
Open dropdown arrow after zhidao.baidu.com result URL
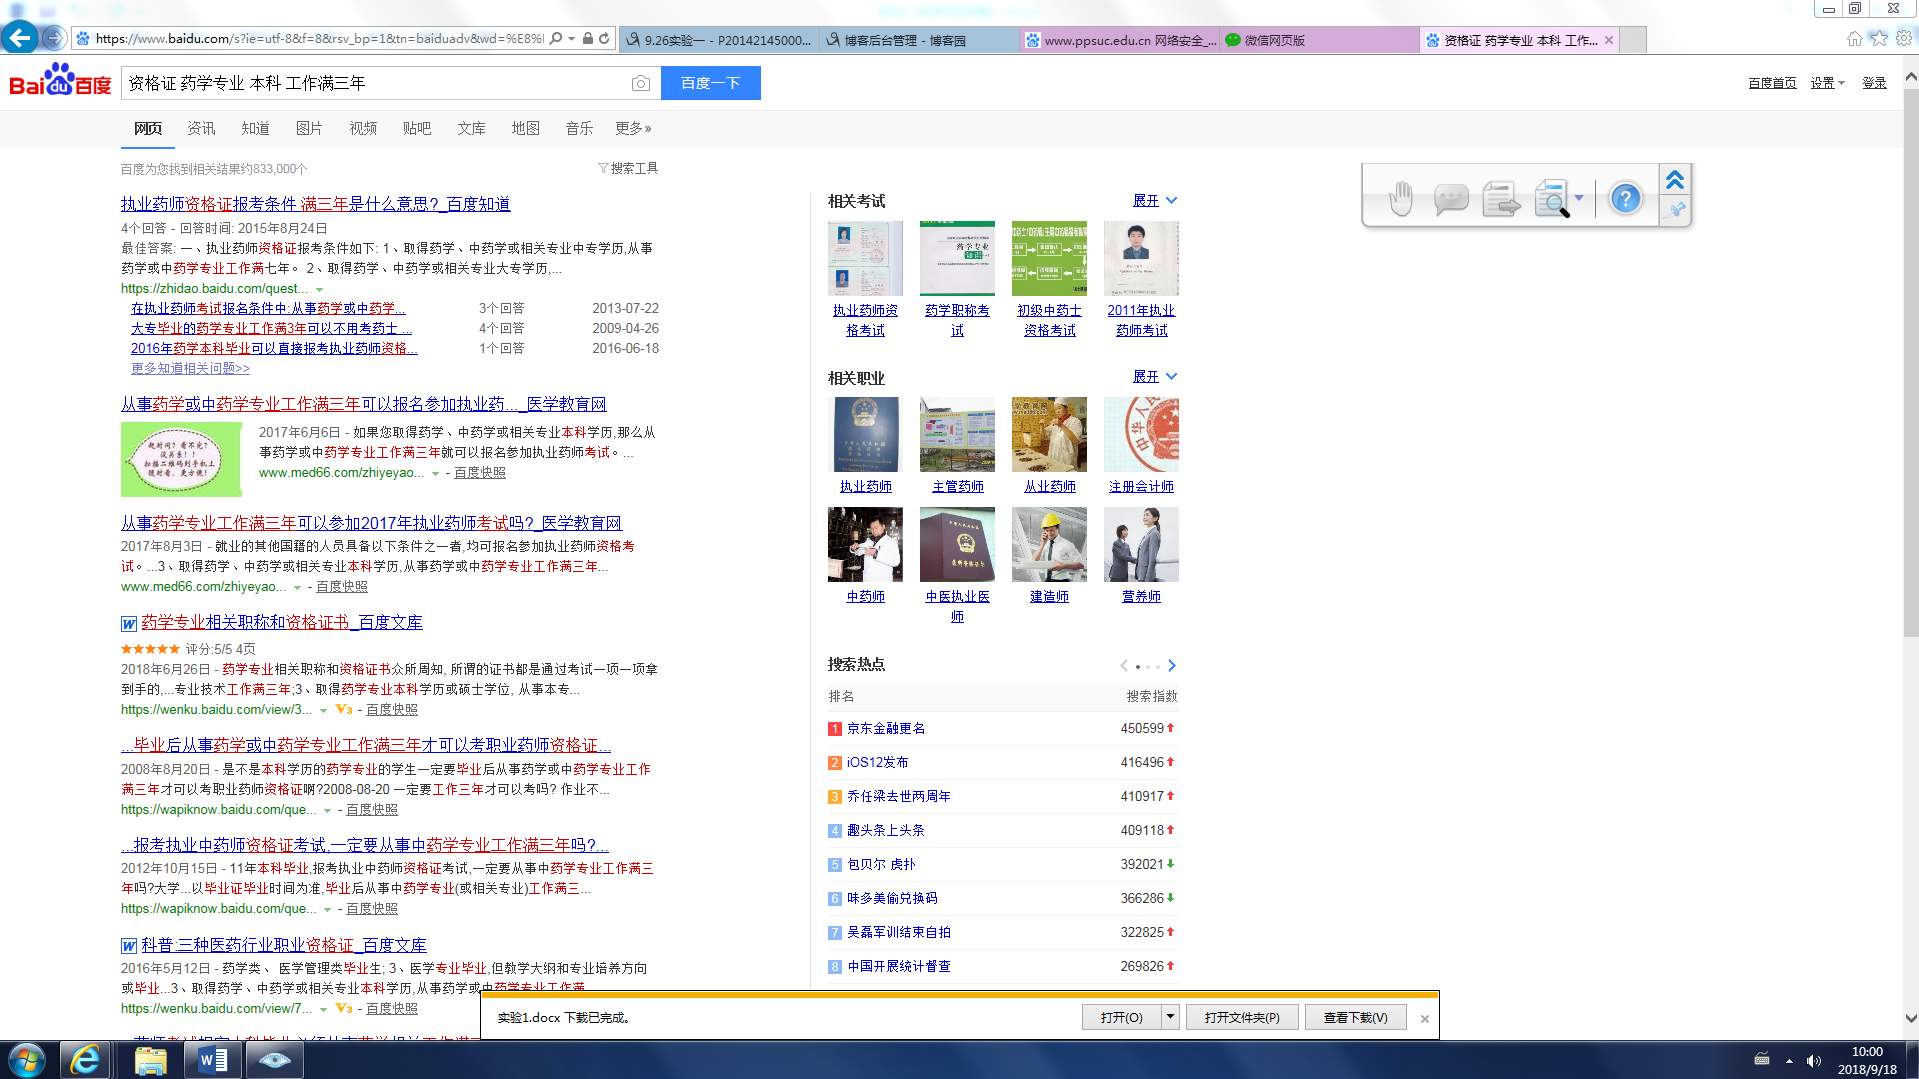(320, 289)
